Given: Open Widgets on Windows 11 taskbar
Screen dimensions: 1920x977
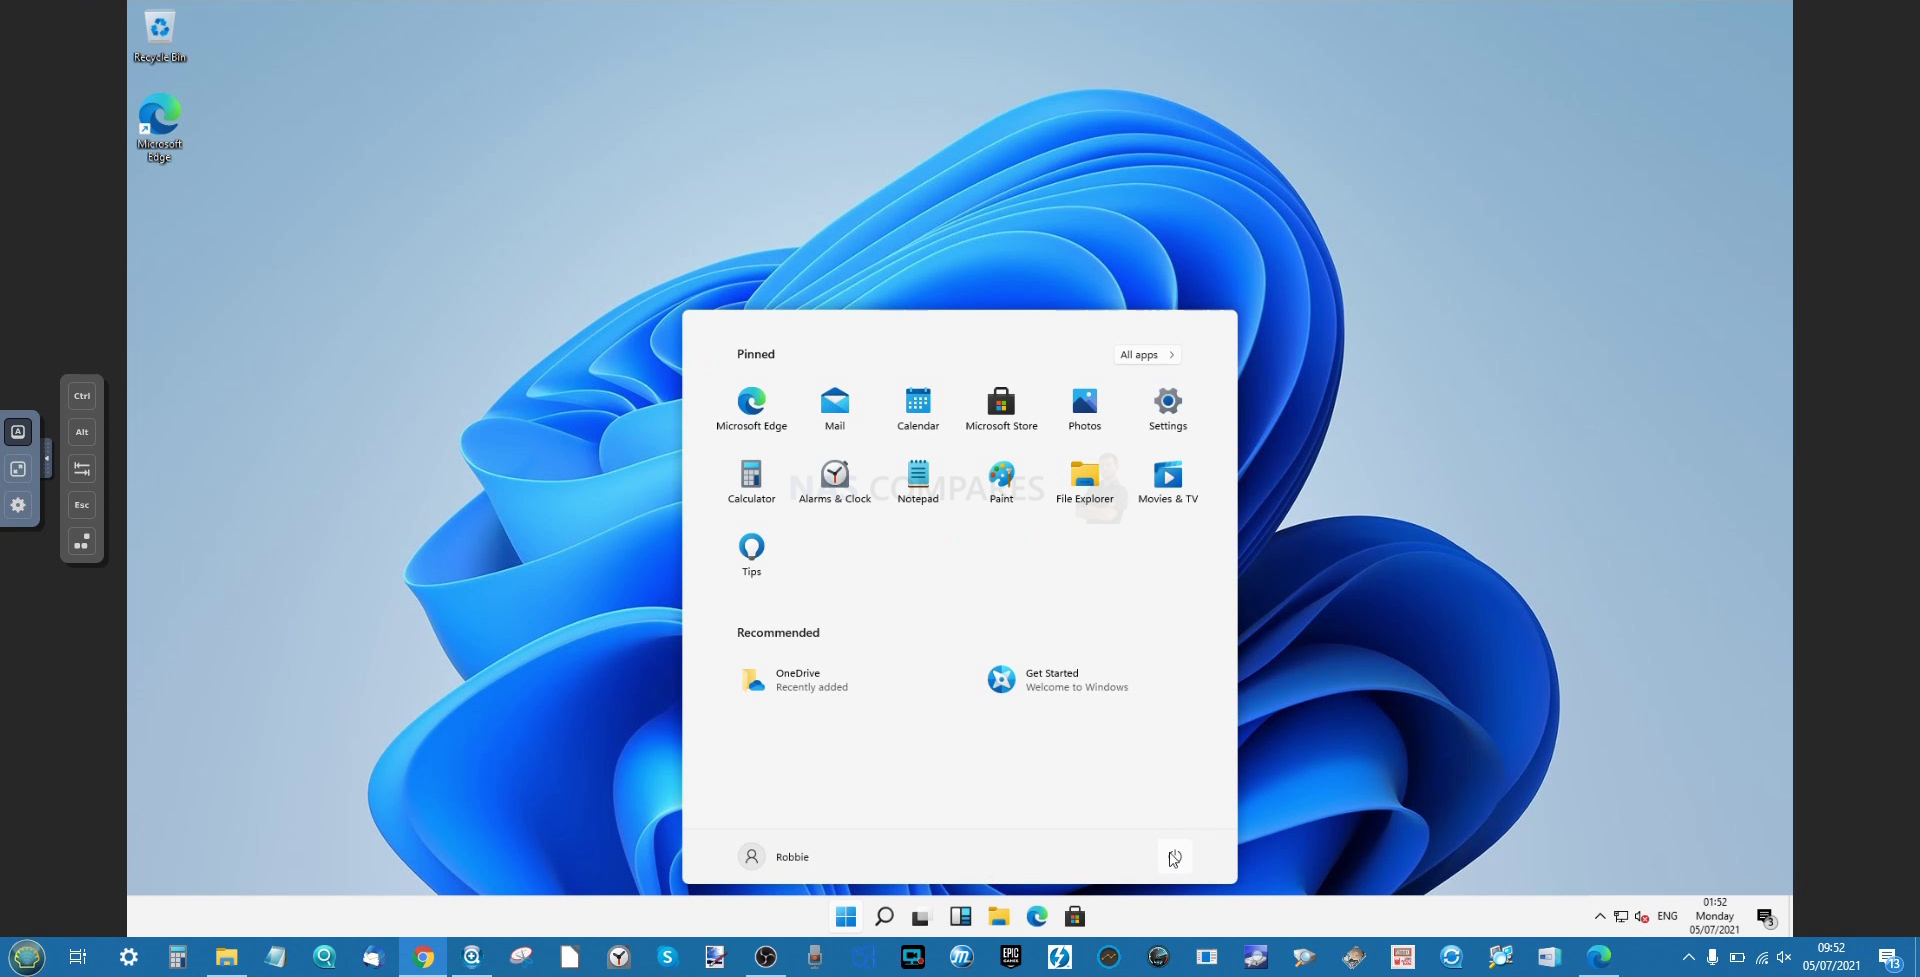Looking at the screenshot, I should (960, 916).
